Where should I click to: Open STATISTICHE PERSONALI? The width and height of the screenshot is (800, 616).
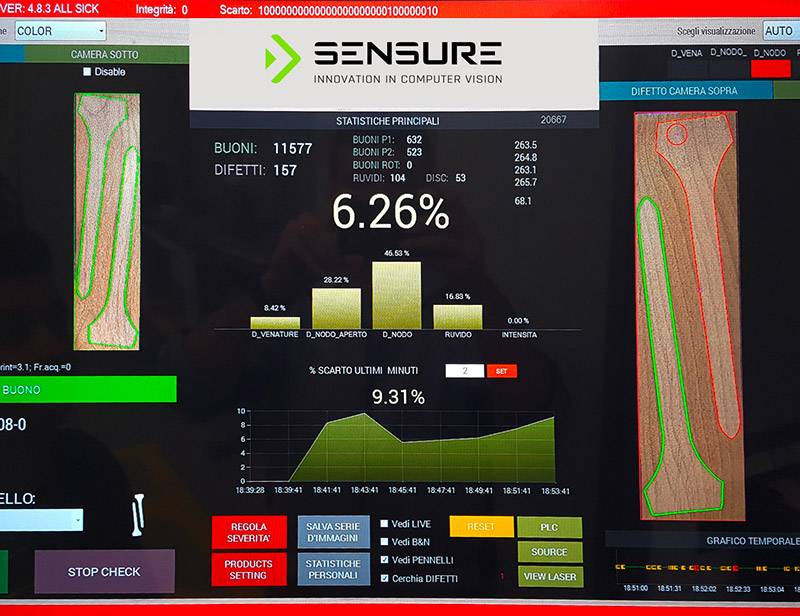[x=333, y=569]
